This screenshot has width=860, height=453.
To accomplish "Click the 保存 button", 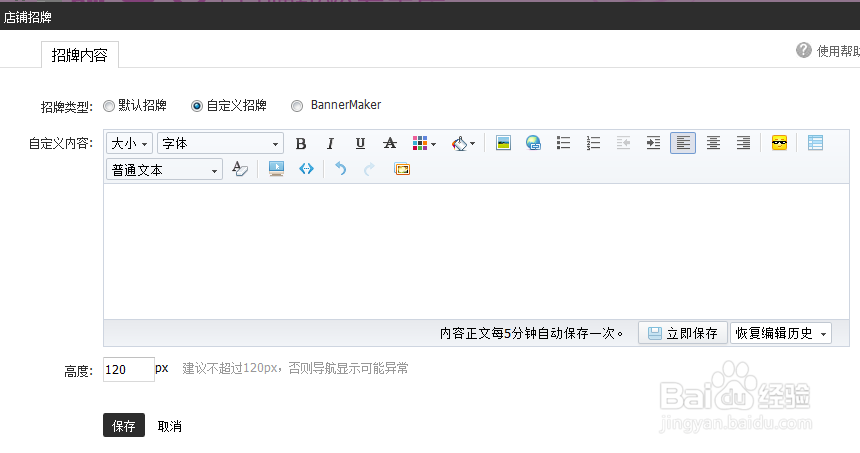I will tap(124, 426).
